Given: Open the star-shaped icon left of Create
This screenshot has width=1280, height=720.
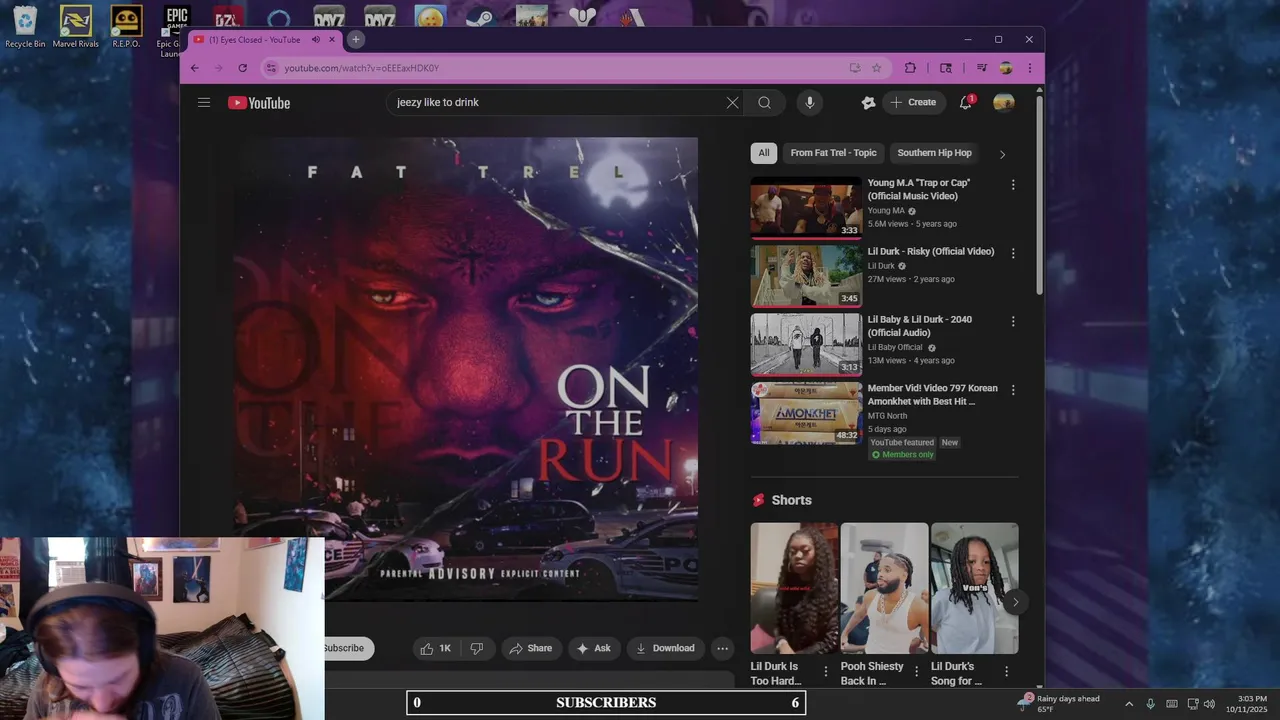Looking at the screenshot, I should tap(868, 102).
